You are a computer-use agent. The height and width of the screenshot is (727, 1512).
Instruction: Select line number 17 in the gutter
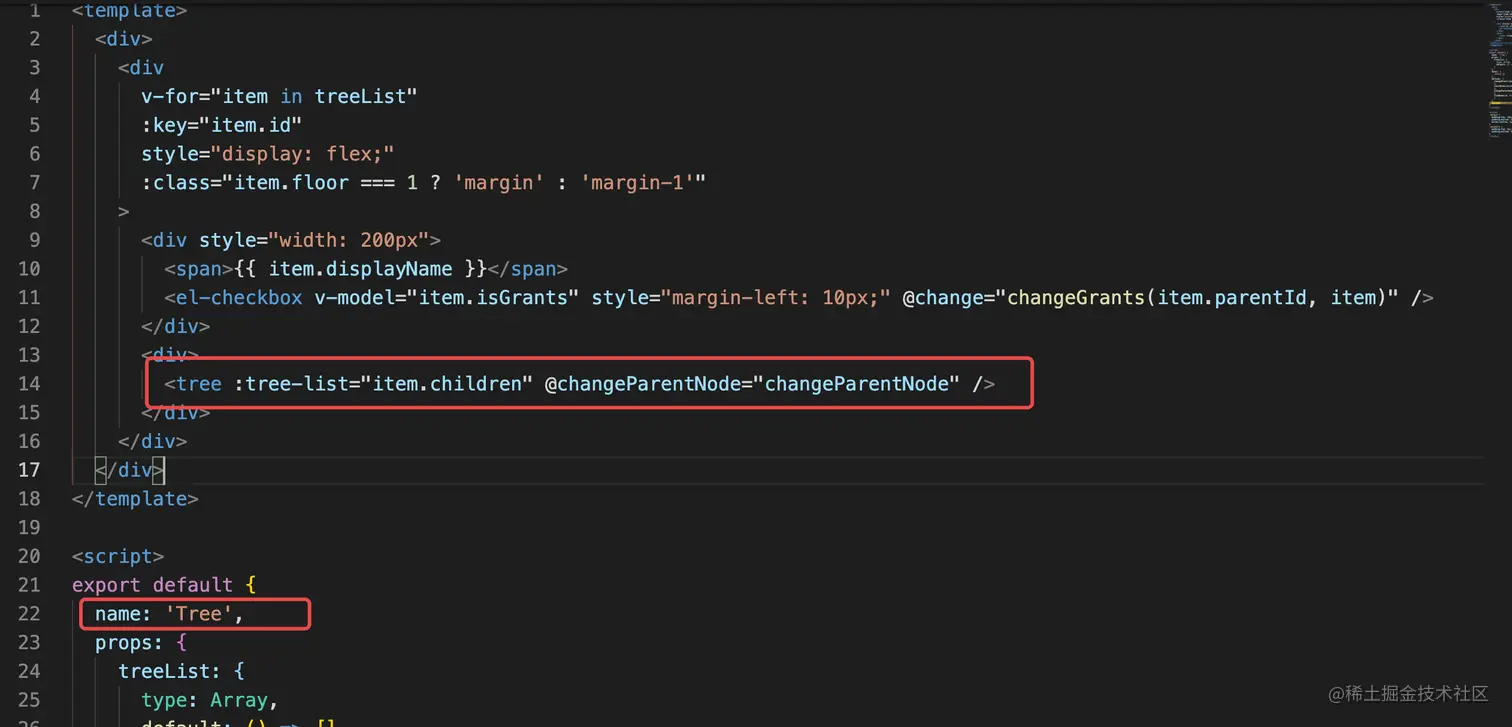(29, 470)
